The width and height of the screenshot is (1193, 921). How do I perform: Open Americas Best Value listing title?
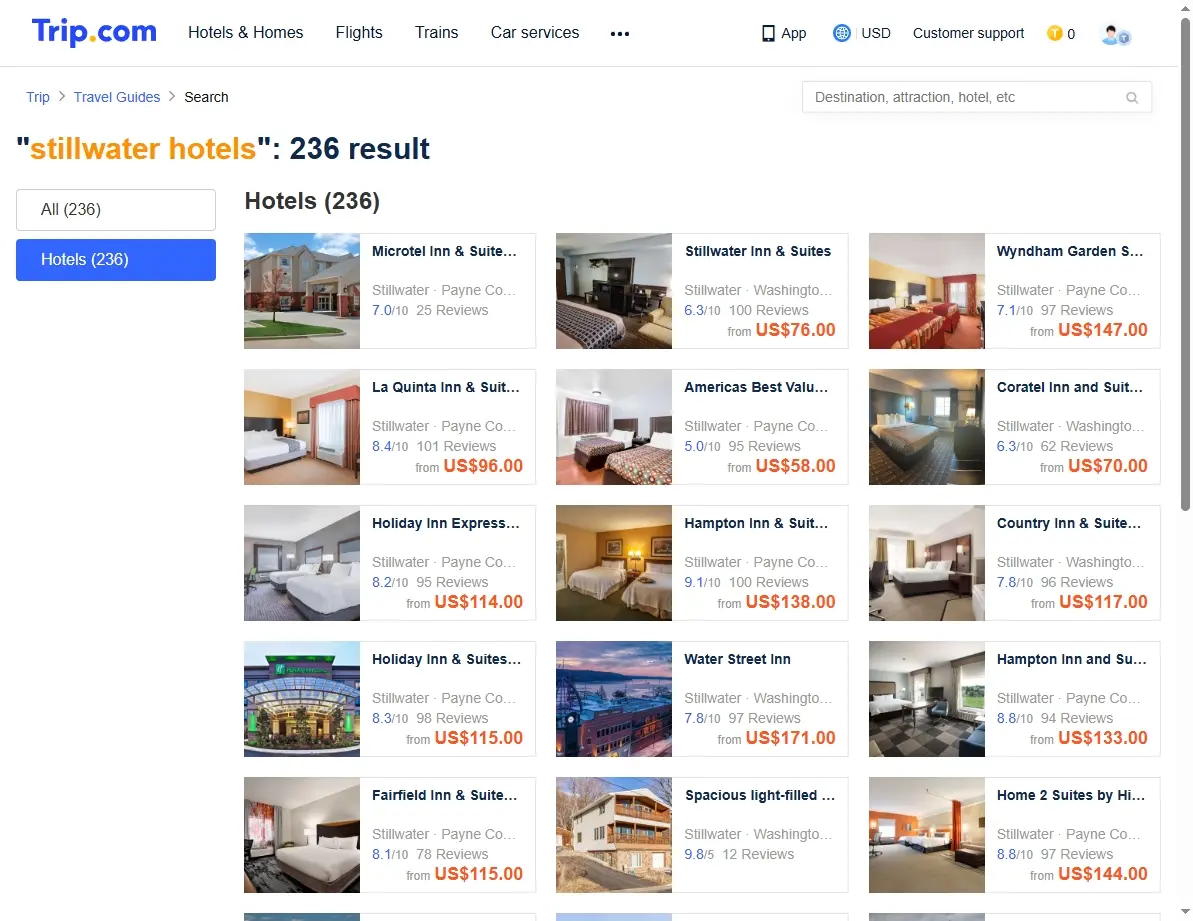tap(756, 387)
